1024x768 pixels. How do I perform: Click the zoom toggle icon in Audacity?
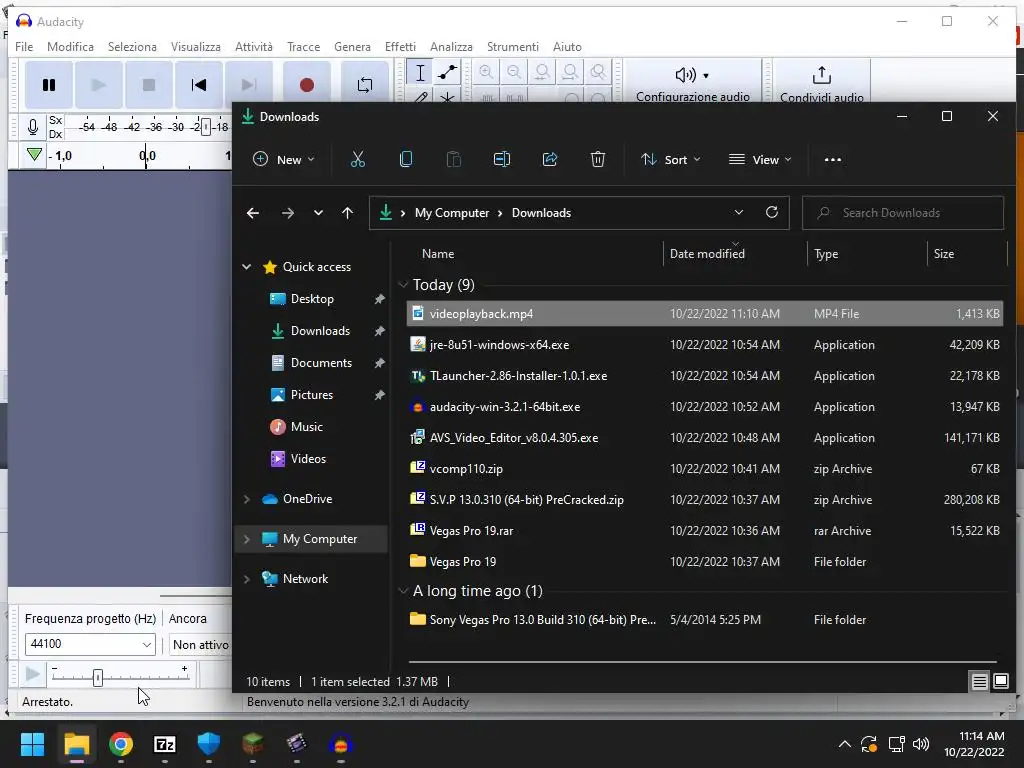tap(598, 72)
